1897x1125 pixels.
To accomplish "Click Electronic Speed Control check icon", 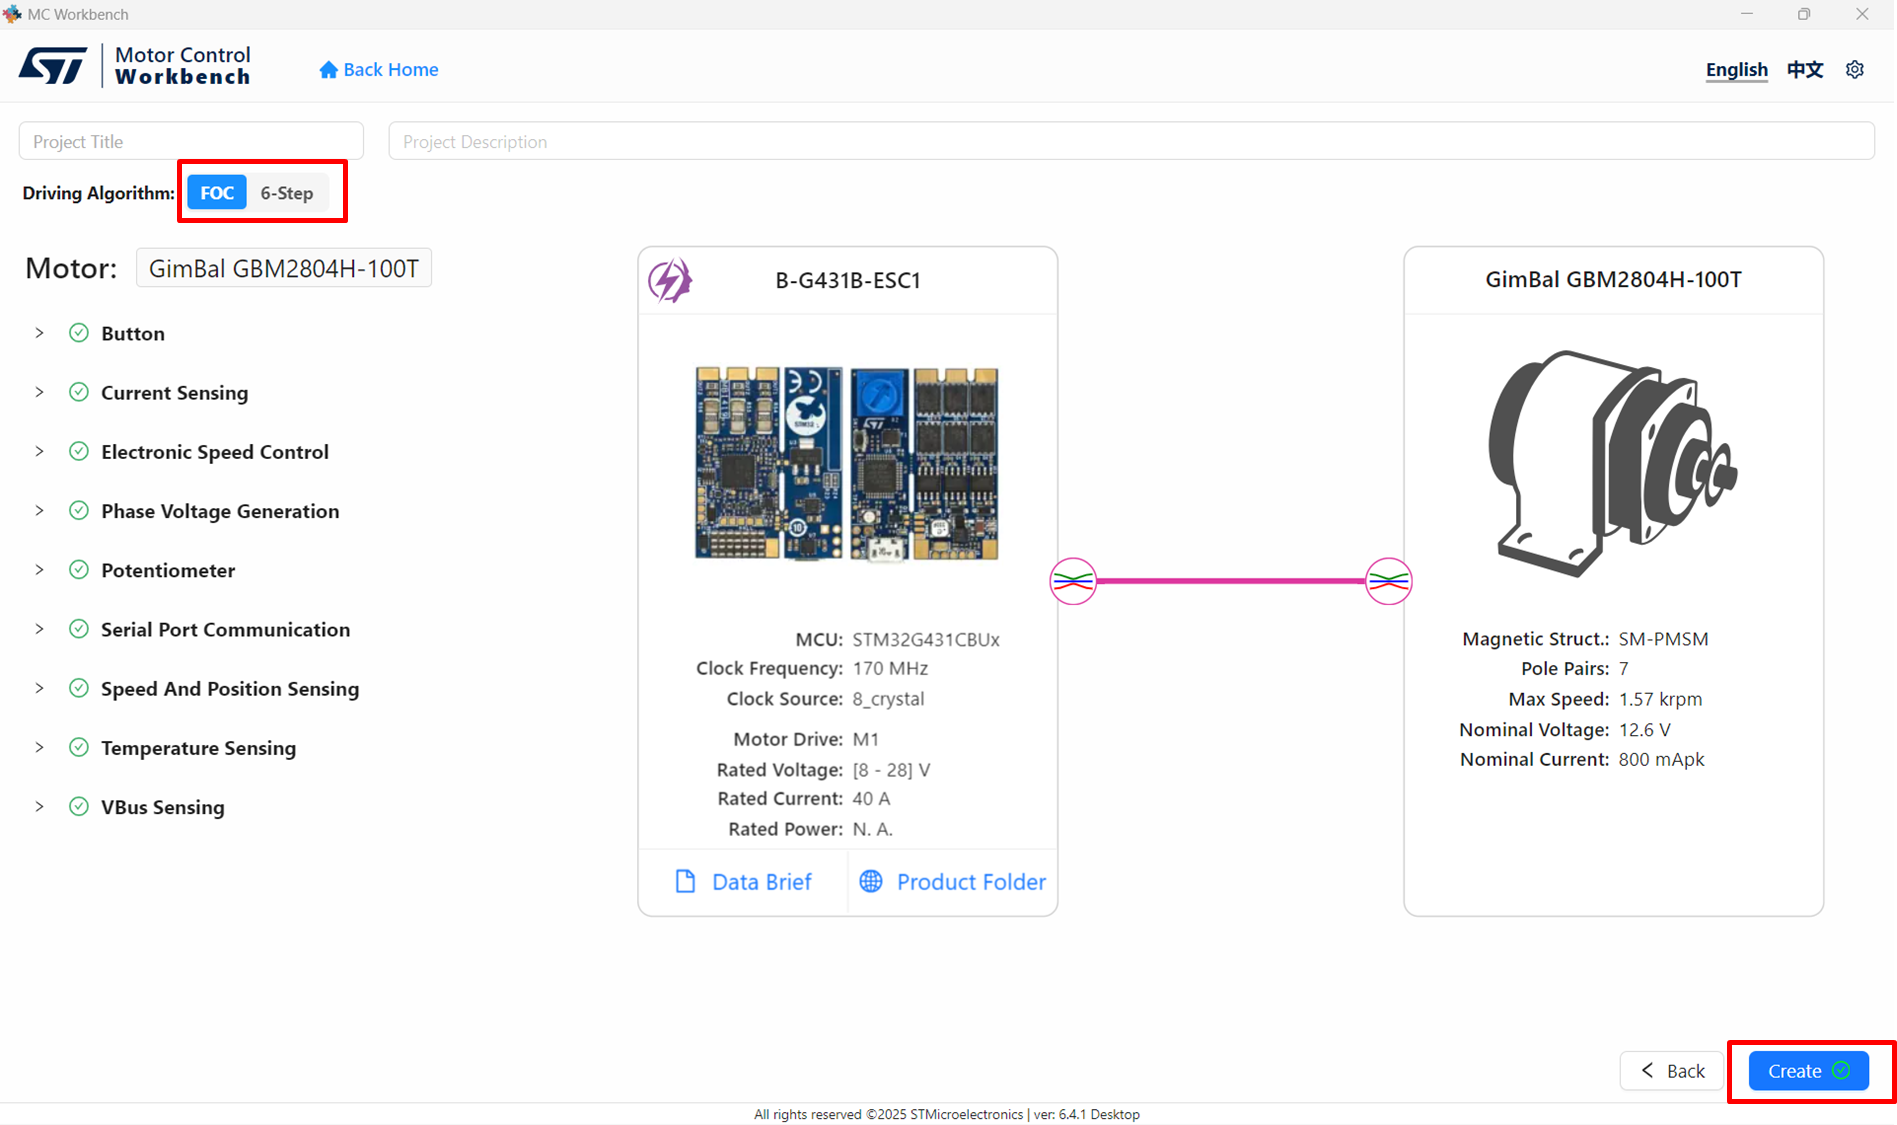I will 79,451.
